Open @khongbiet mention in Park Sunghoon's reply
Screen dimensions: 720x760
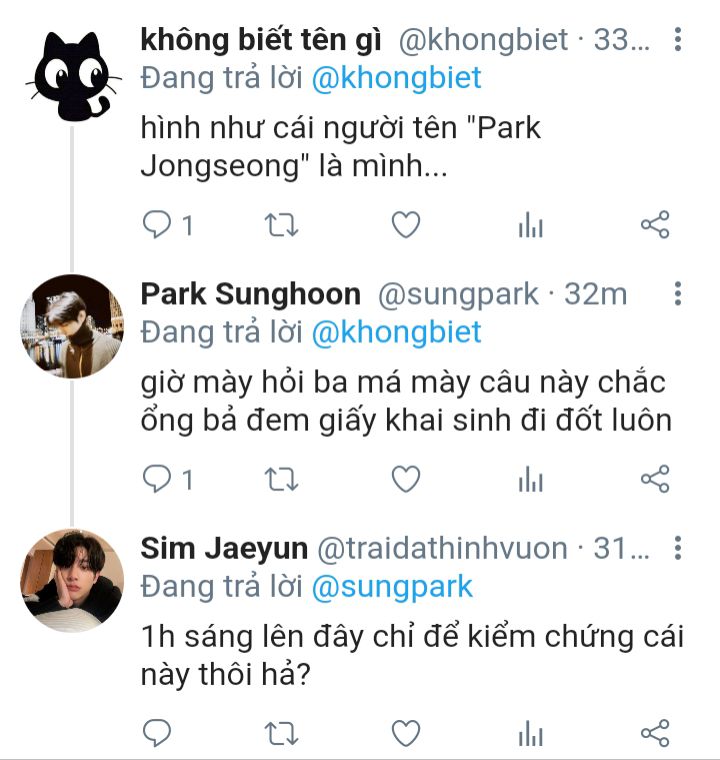click(396, 332)
